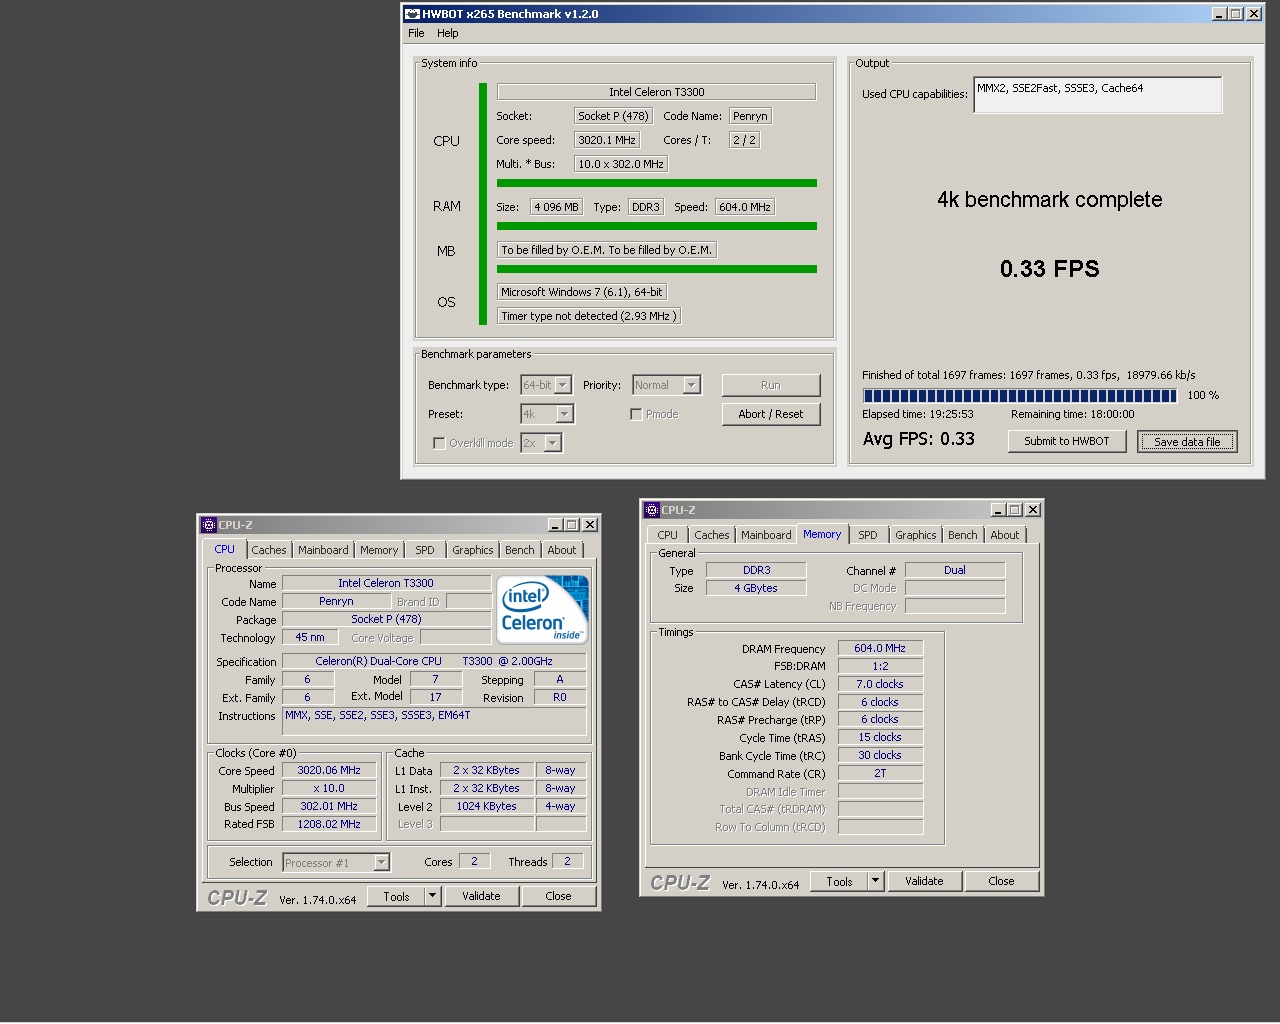
Task: Close the left CPU-Z window
Action: pyautogui.click(x=590, y=525)
